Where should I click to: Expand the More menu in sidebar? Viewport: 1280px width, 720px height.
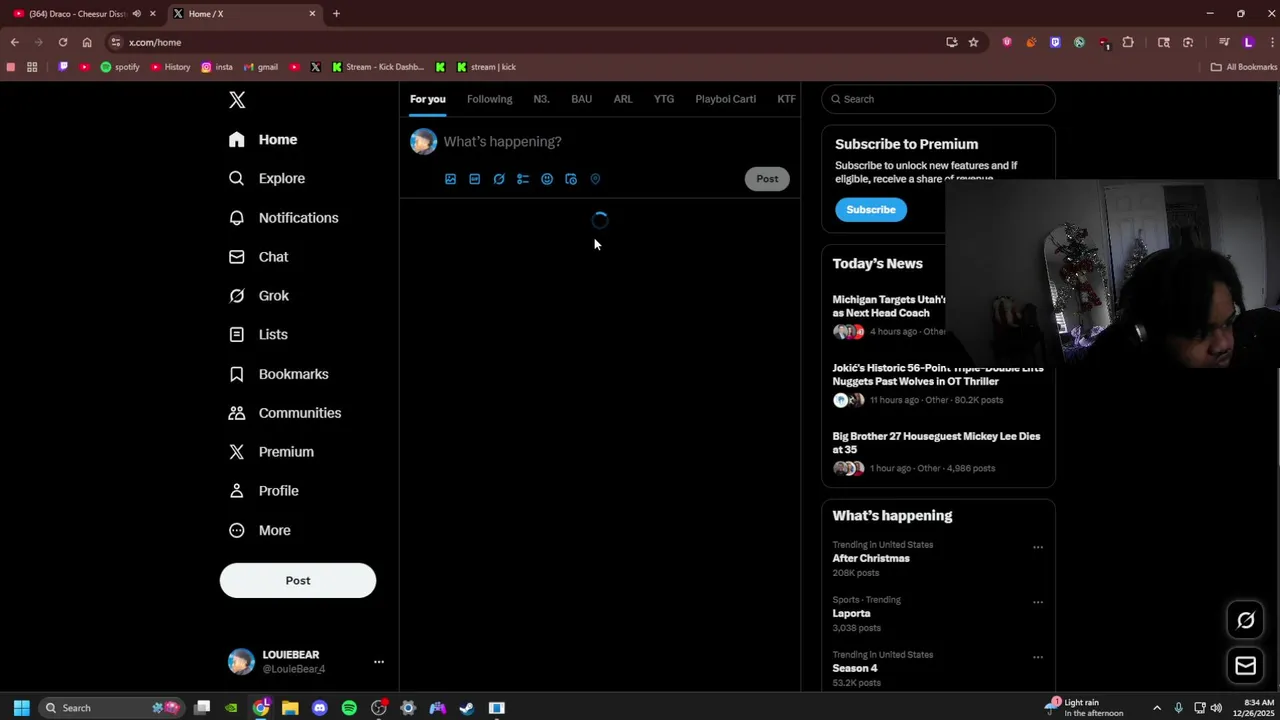[x=260, y=530]
